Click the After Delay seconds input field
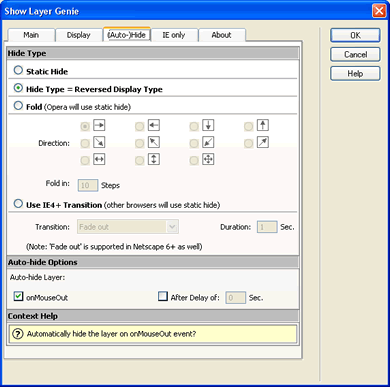The width and height of the screenshot is (390, 387). 236,298
